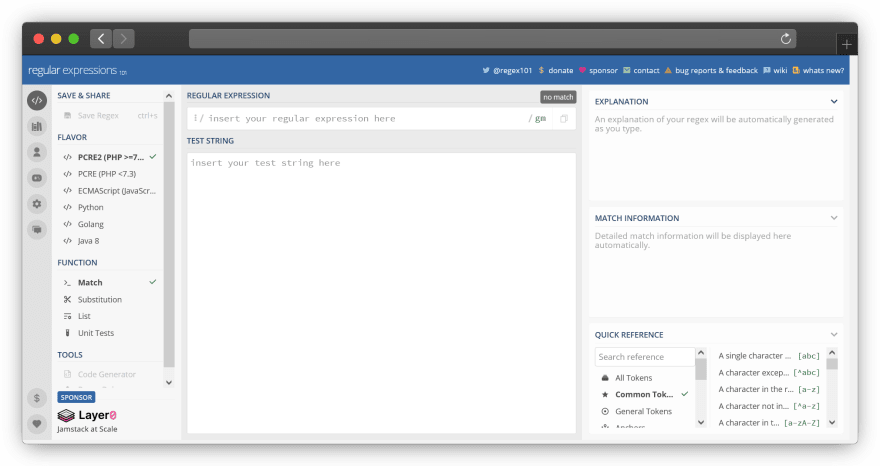Open the contact link in header
This screenshot has height=466, width=880.
pos(641,70)
